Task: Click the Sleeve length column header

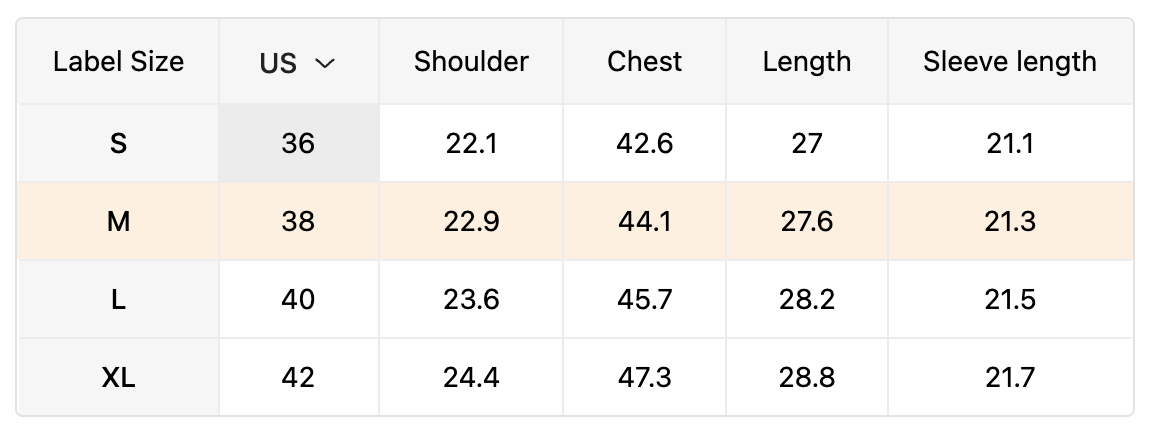Action: (x=1009, y=62)
